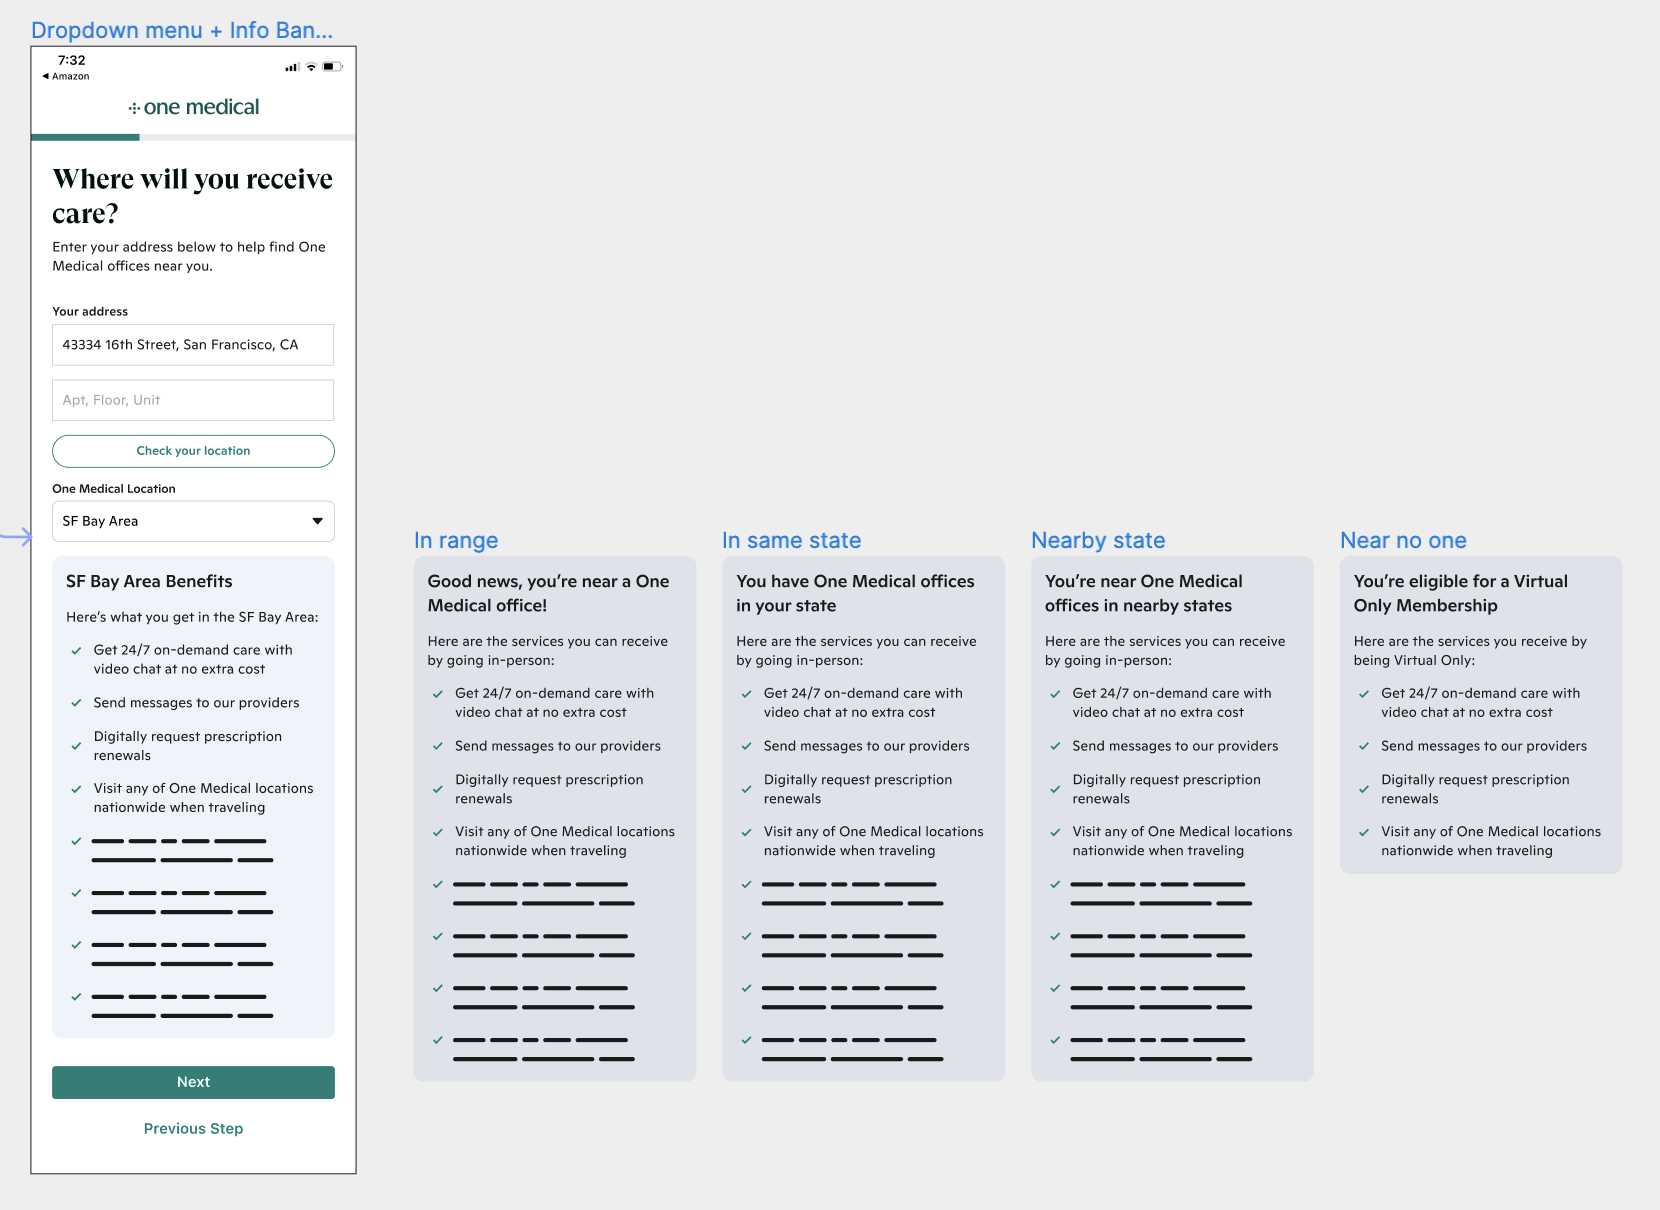Screen dimensions: 1660x1210
Task: Click the One Medical Location field label
Action: pos(114,489)
